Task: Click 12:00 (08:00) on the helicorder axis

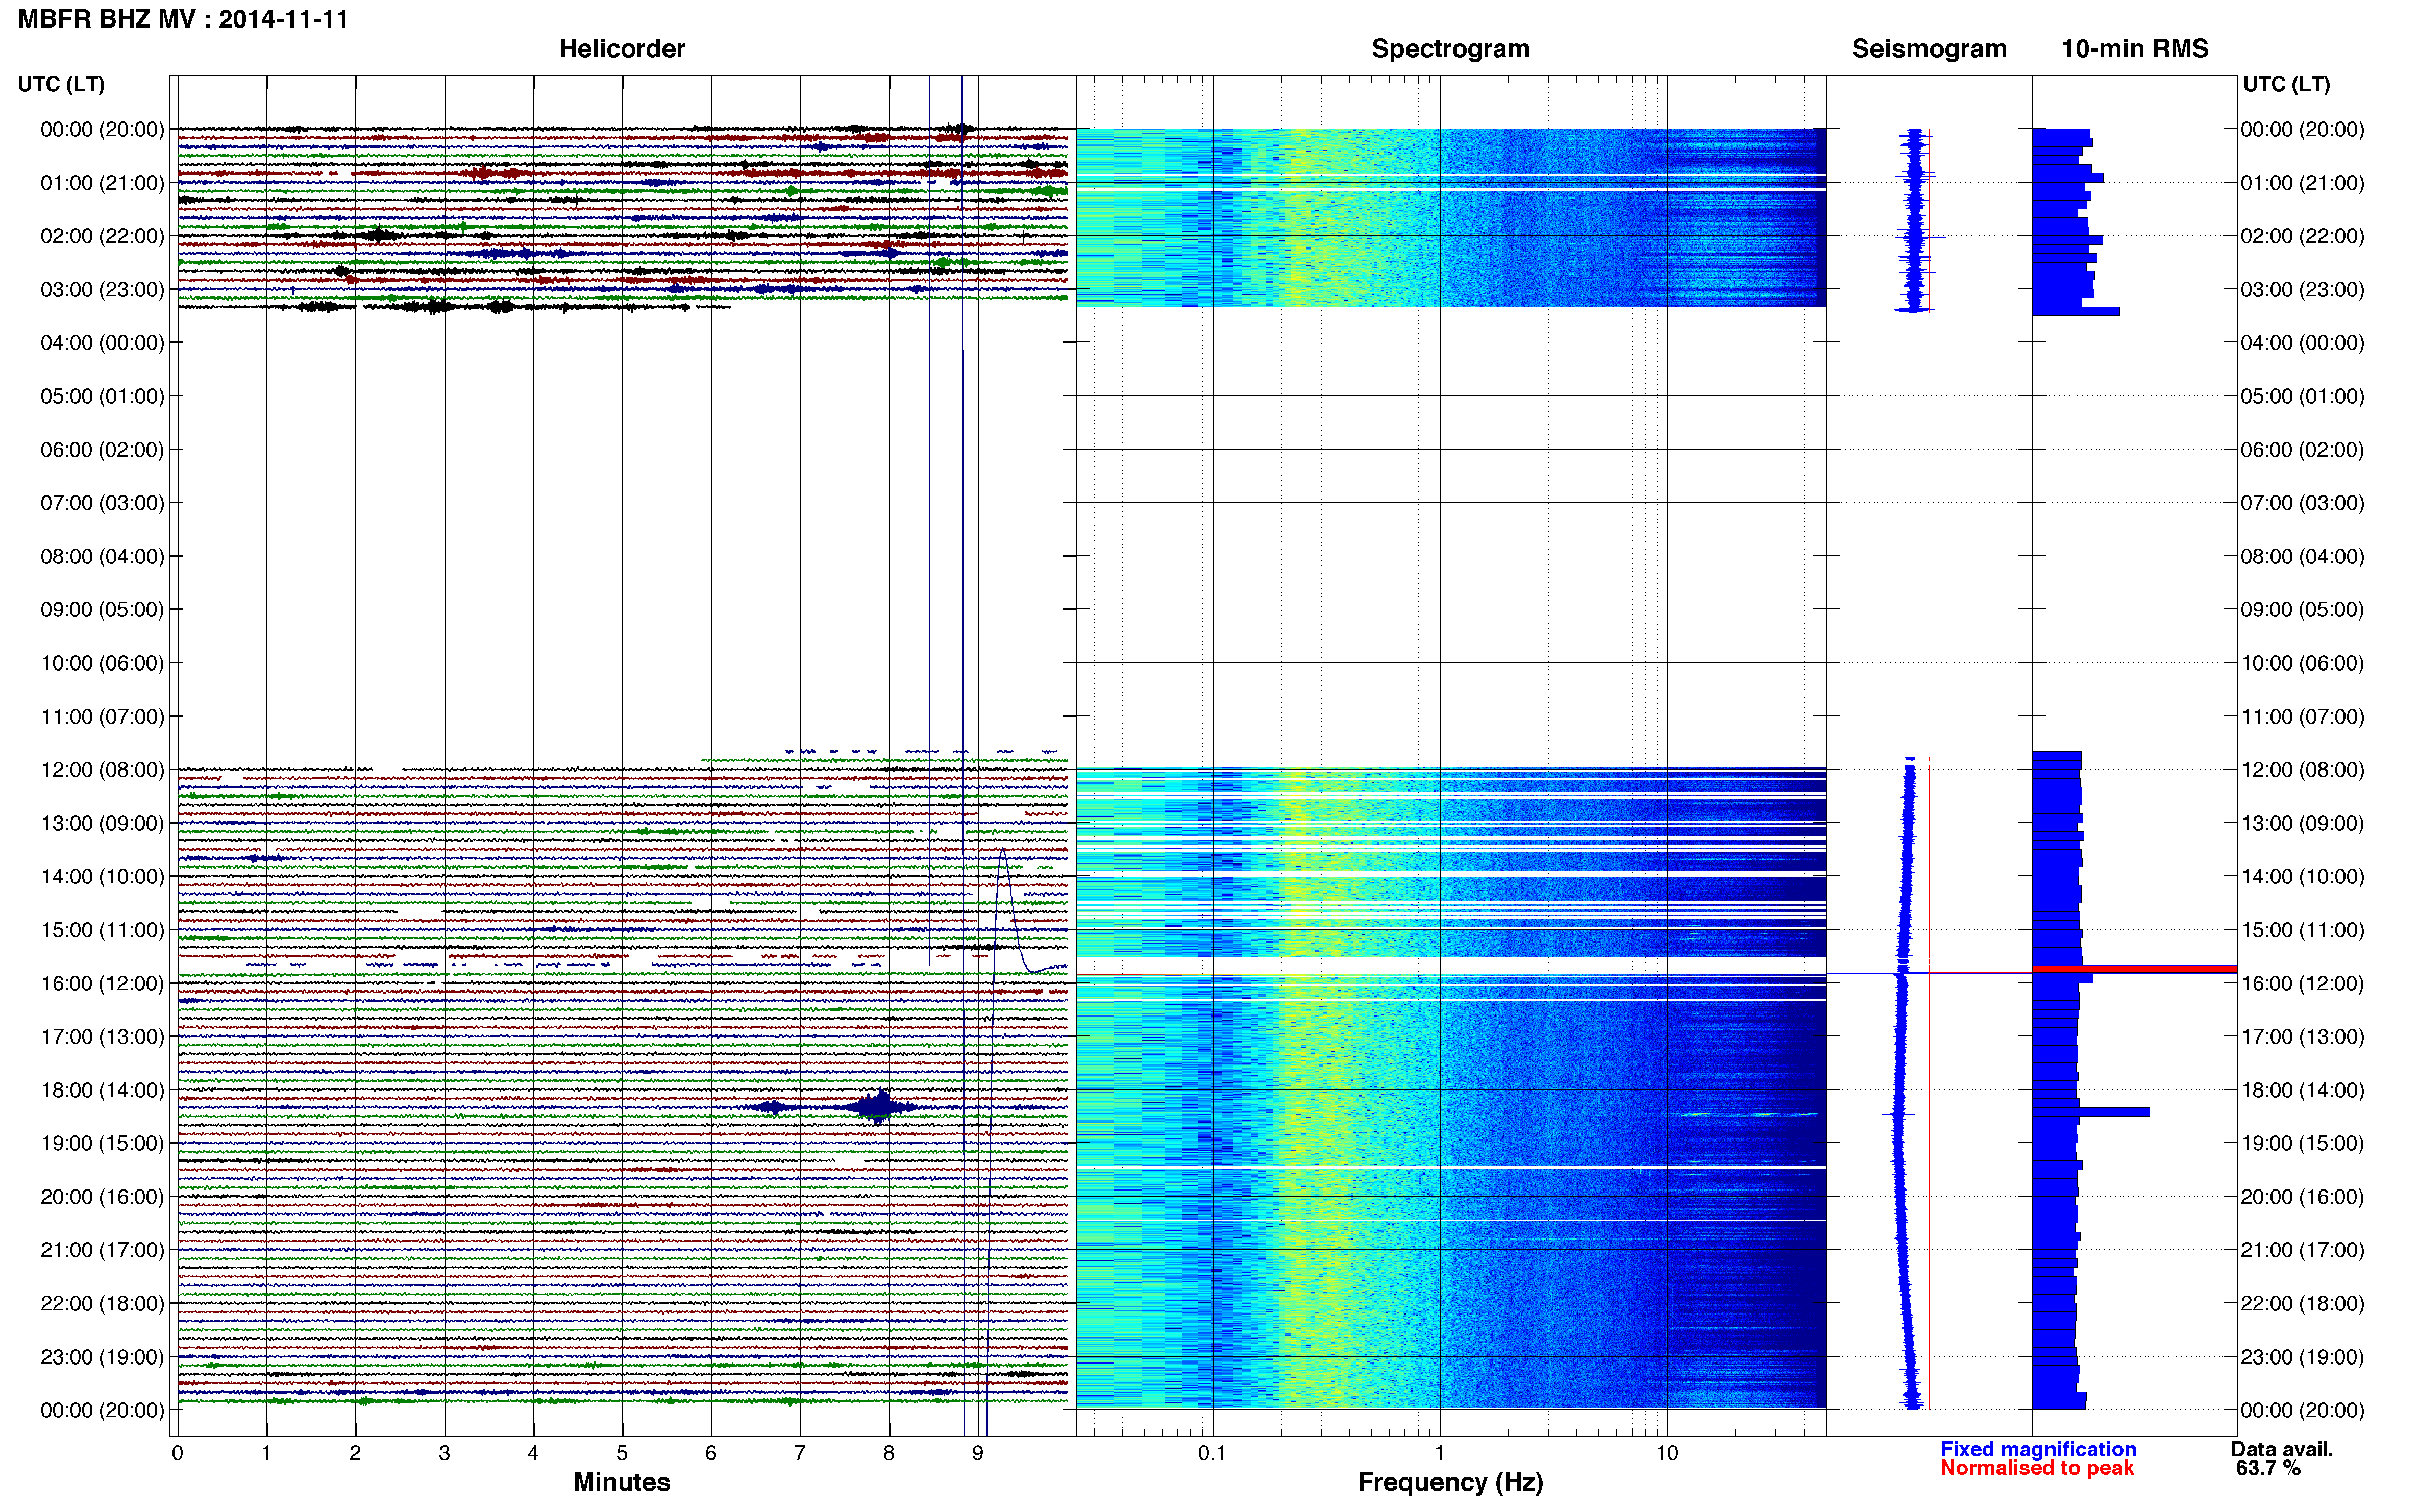Action: 102,770
